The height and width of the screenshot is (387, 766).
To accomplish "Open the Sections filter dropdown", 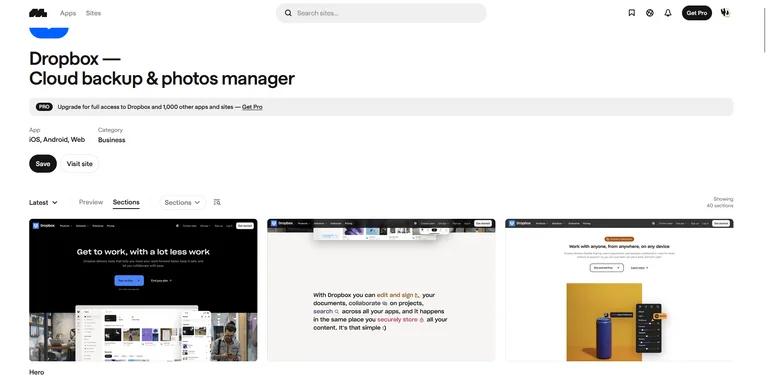I will point(183,202).
